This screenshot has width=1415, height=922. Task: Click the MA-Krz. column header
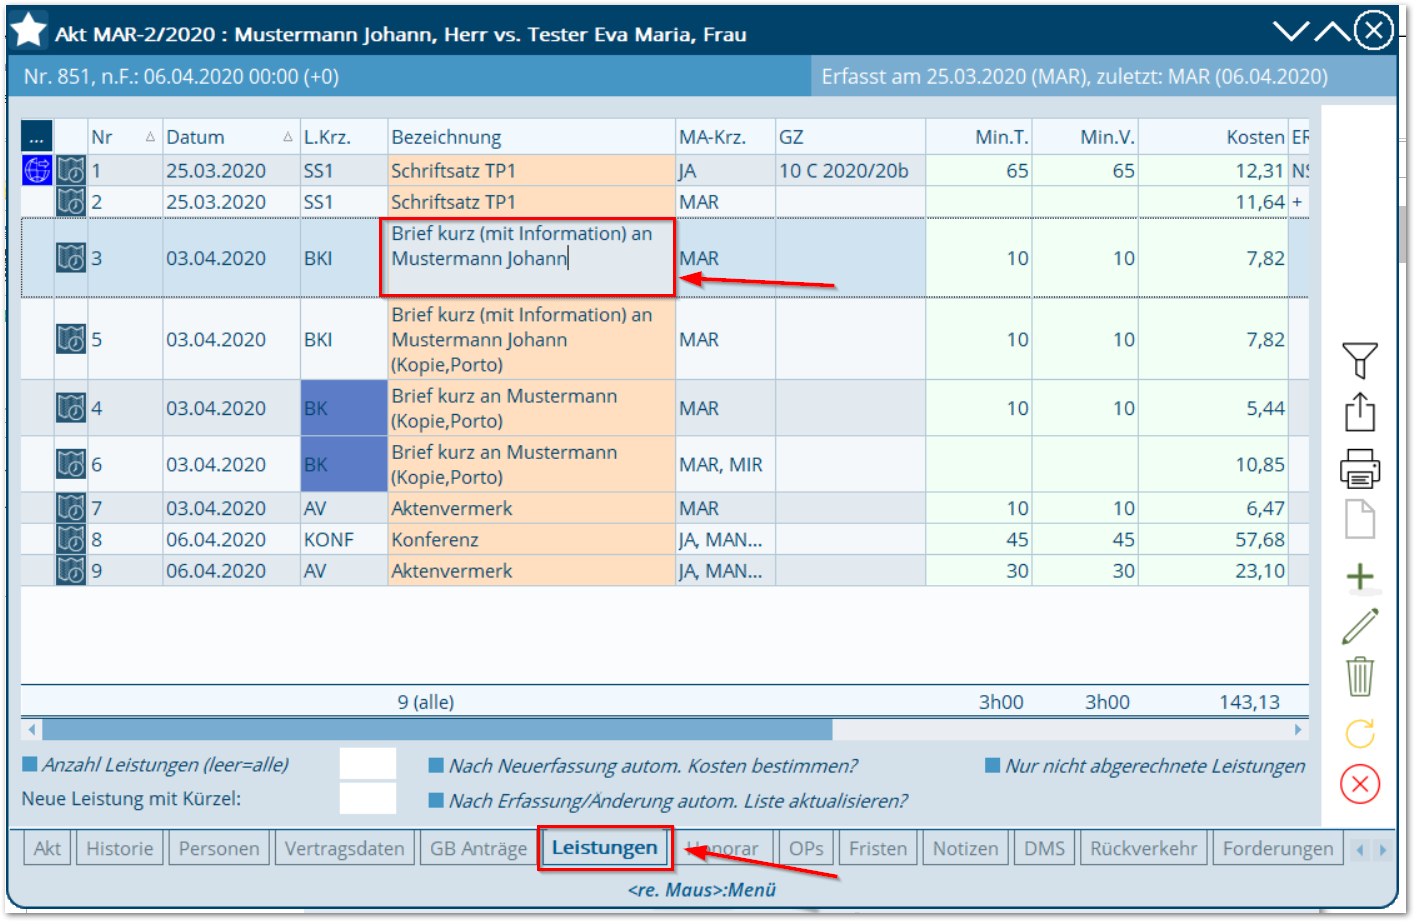tap(725, 137)
